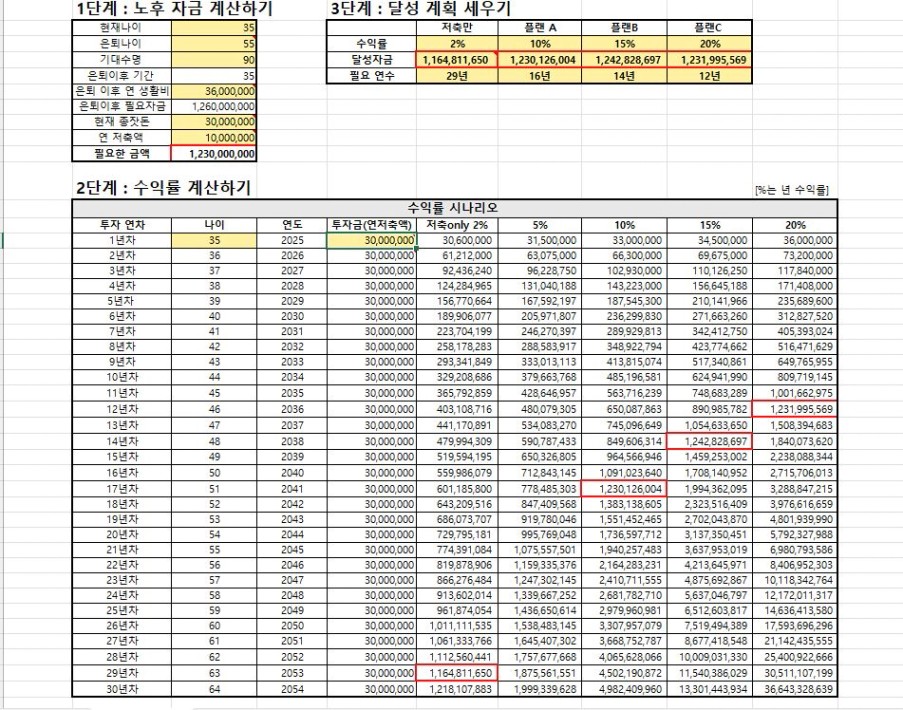Select the 1,230,000,000 needed amount cell
The height and width of the screenshot is (710, 903).
pyautogui.click(x=214, y=154)
